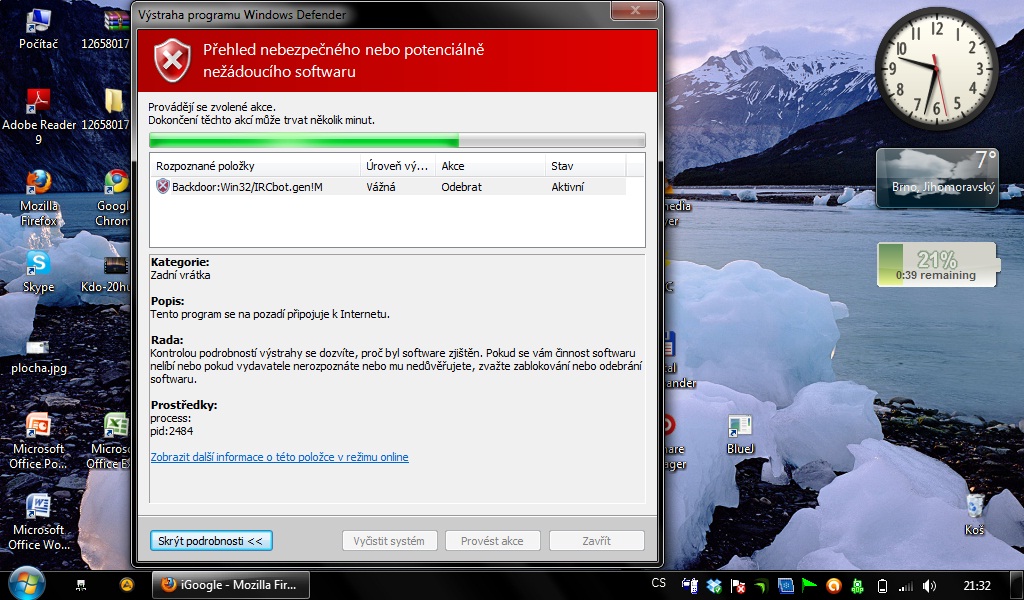Click the phone sync tray icon
This screenshot has height=600, width=1024.
coord(689,586)
